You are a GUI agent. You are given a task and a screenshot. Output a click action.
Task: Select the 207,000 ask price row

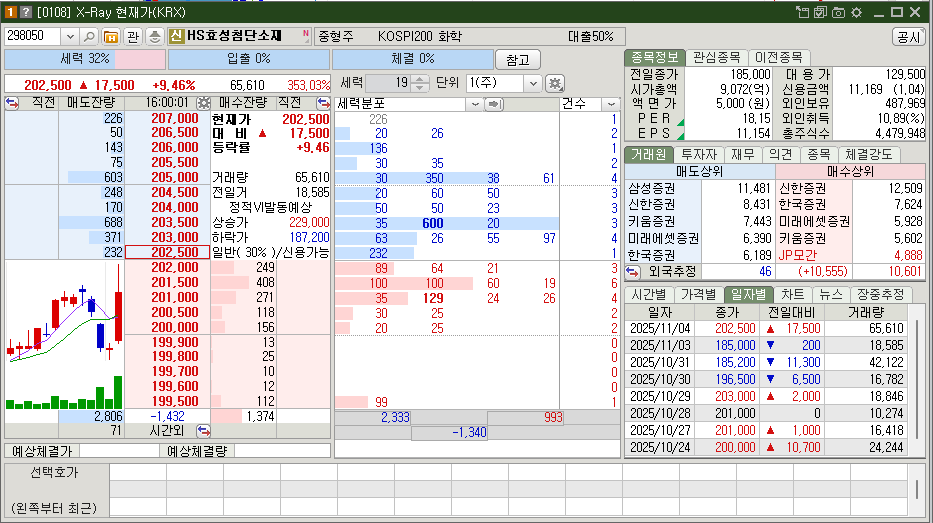(167, 118)
